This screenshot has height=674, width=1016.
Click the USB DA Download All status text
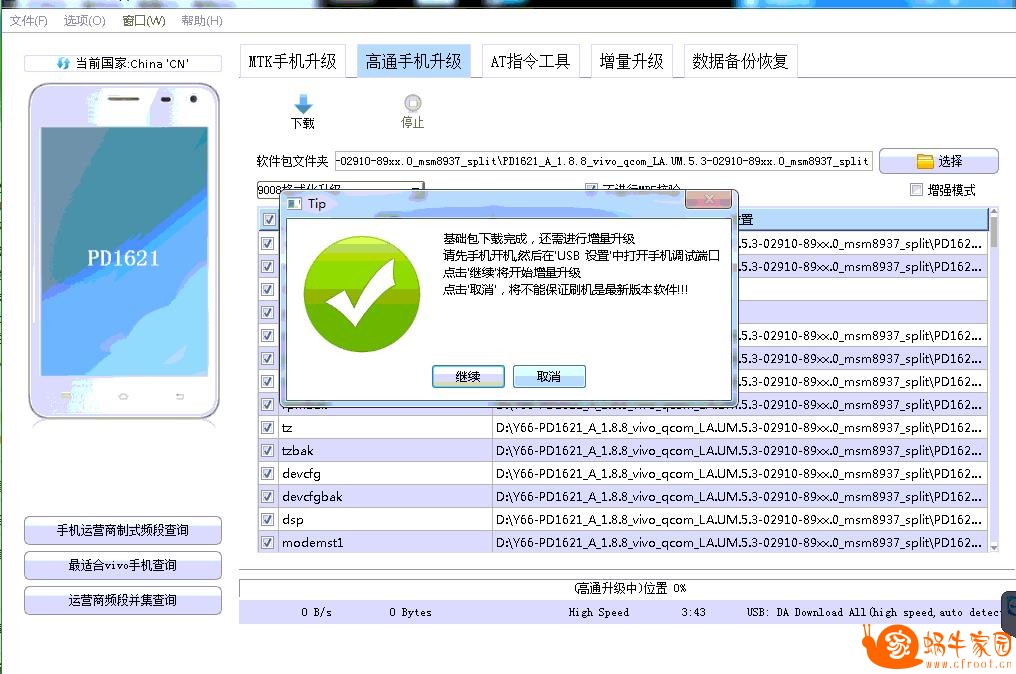(873, 612)
